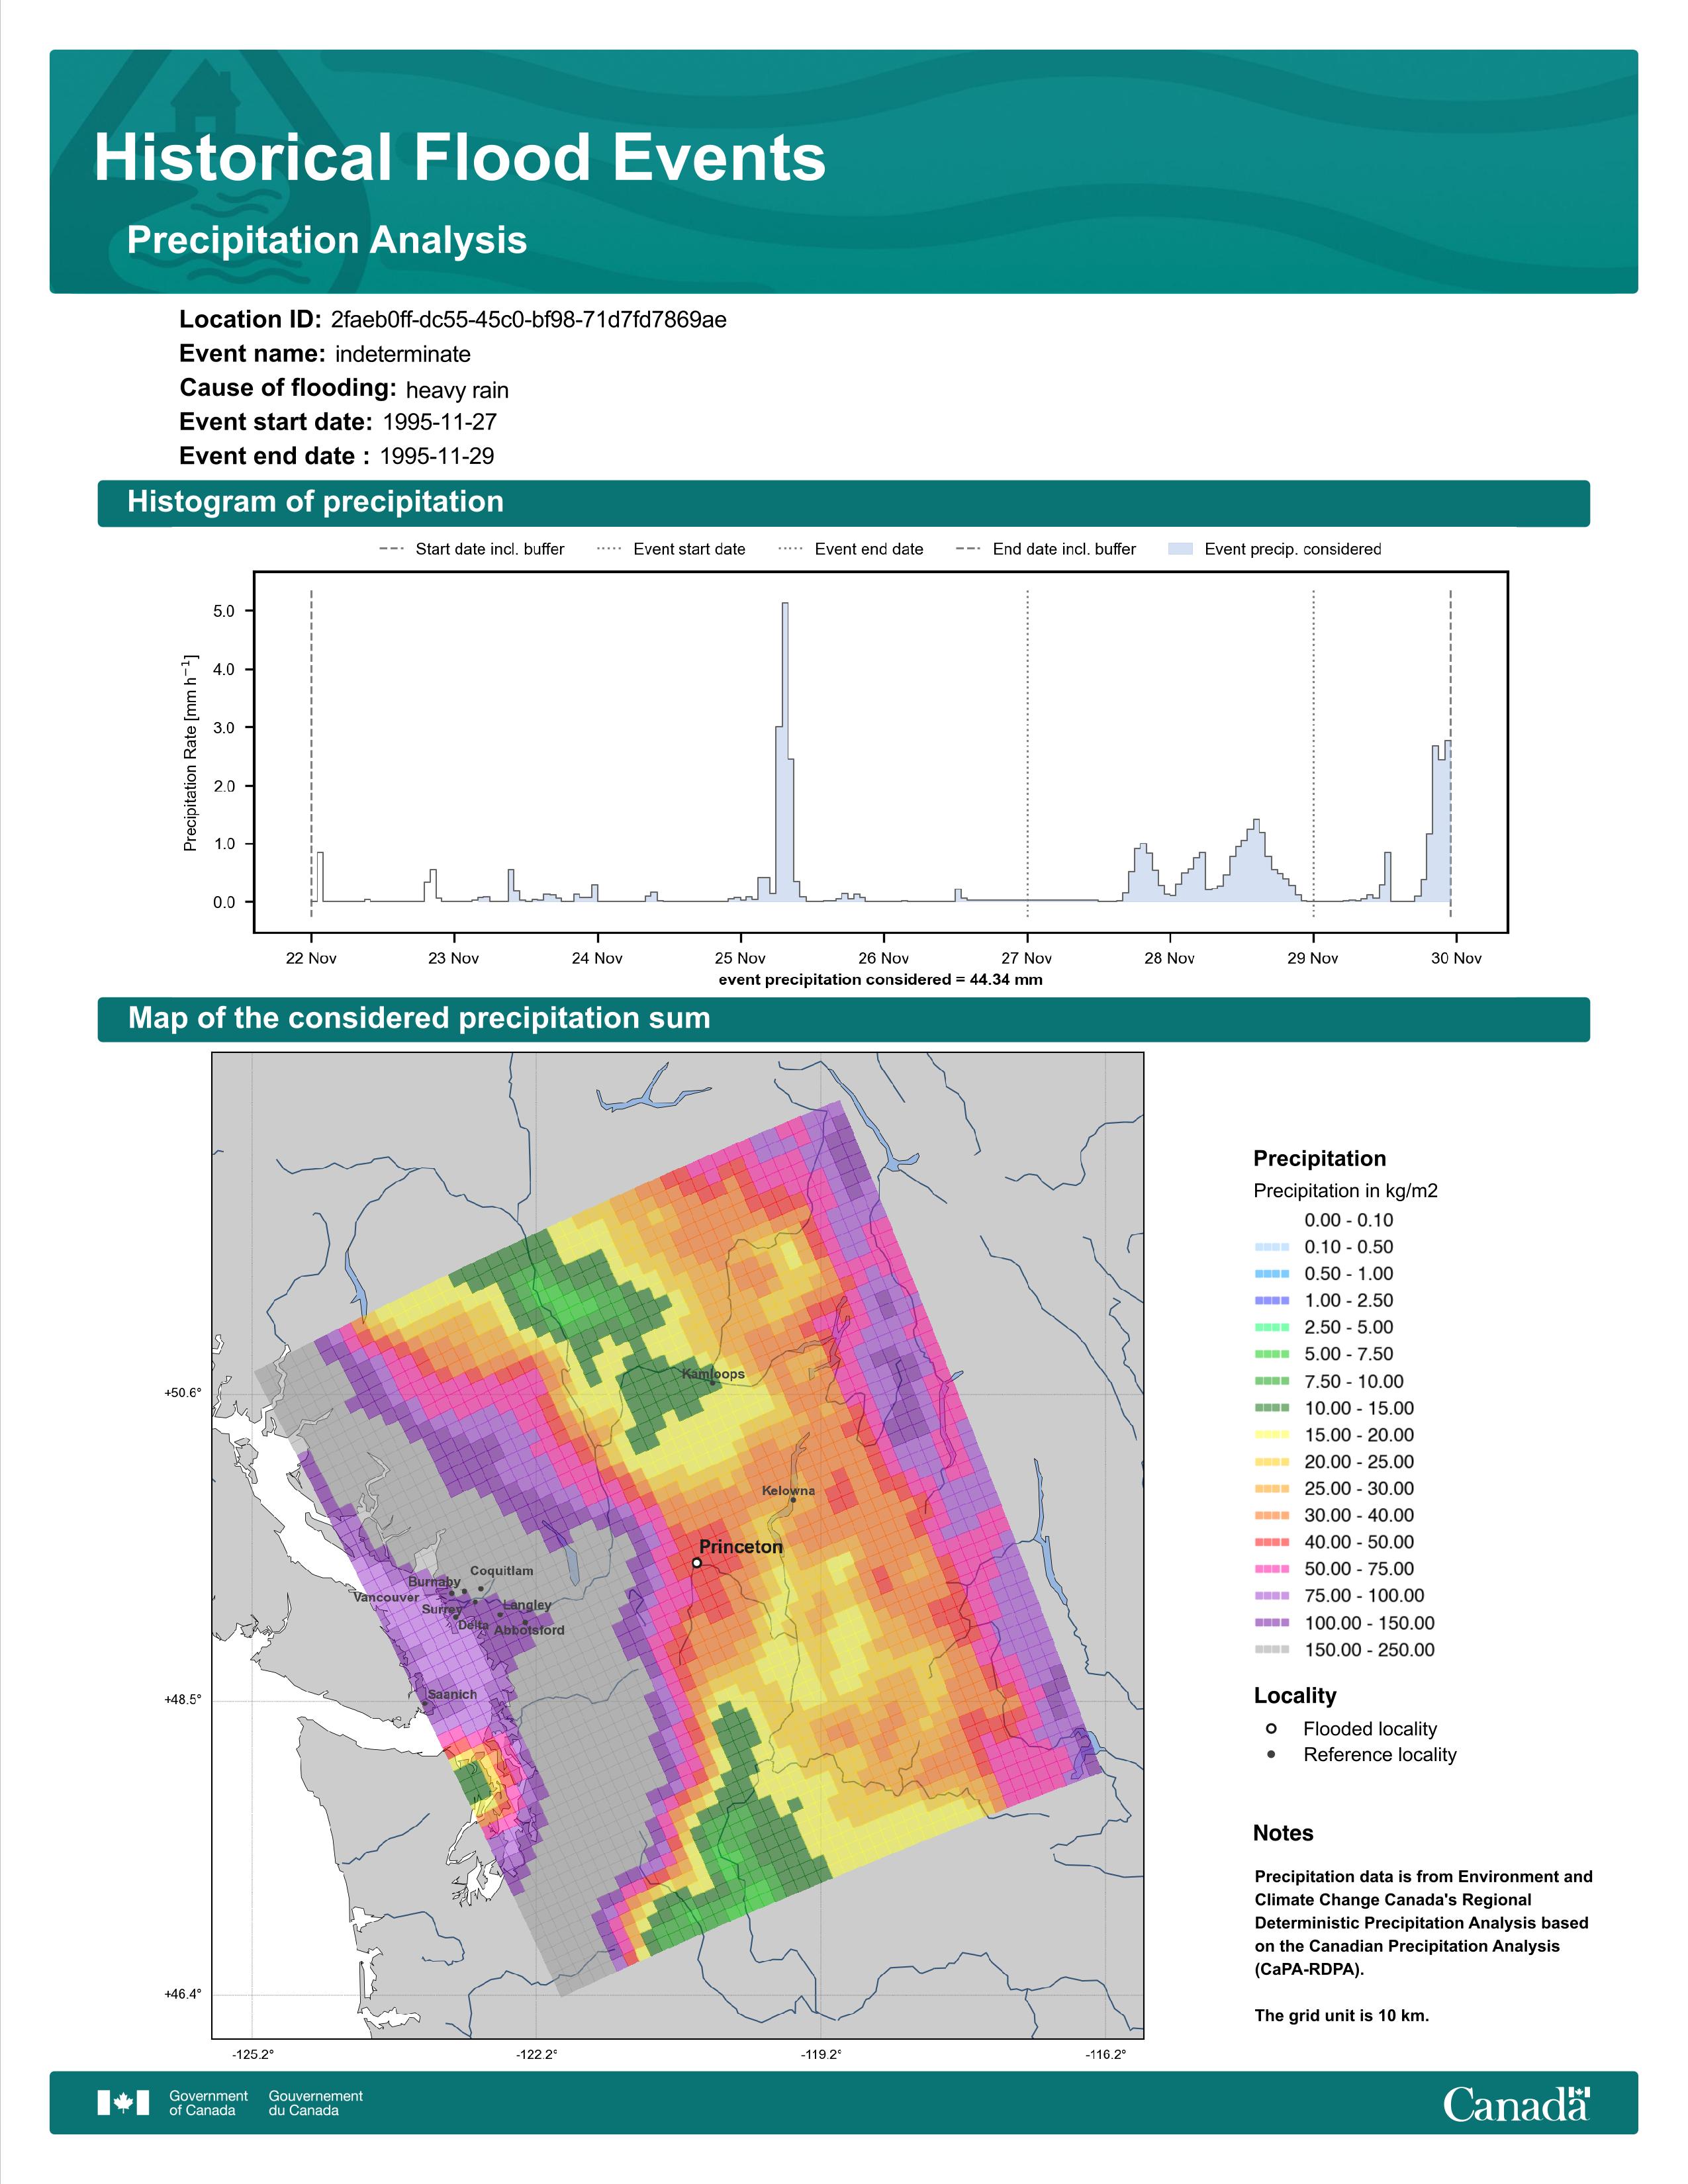Click the +50.6° latitude label
Image resolution: width=1688 pixels, height=2184 pixels.
coord(183,1392)
